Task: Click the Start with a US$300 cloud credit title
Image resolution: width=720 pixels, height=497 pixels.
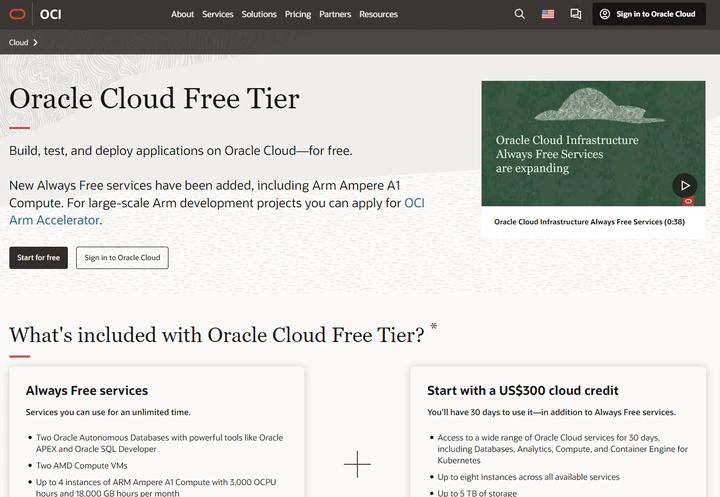Action: [523, 390]
